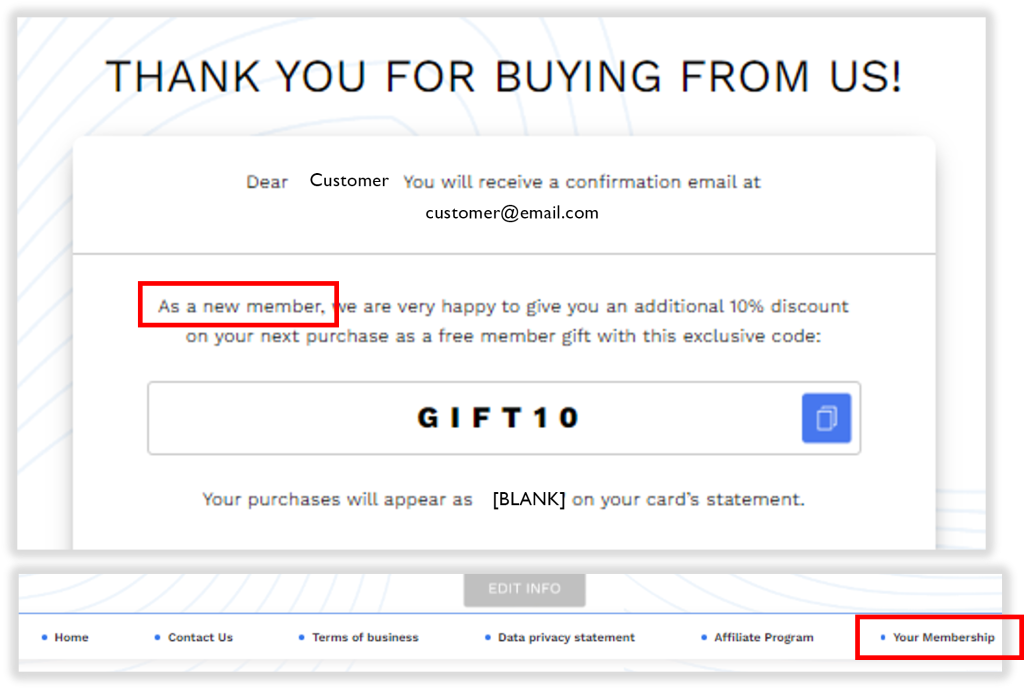Open the Contact Us link
The height and width of the screenshot is (689, 1024).
pos(200,637)
